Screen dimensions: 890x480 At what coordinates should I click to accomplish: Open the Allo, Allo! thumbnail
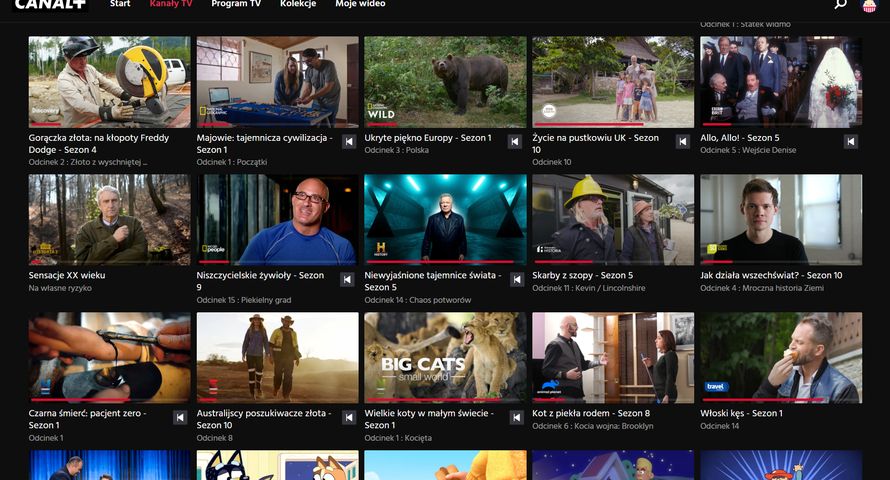[781, 82]
